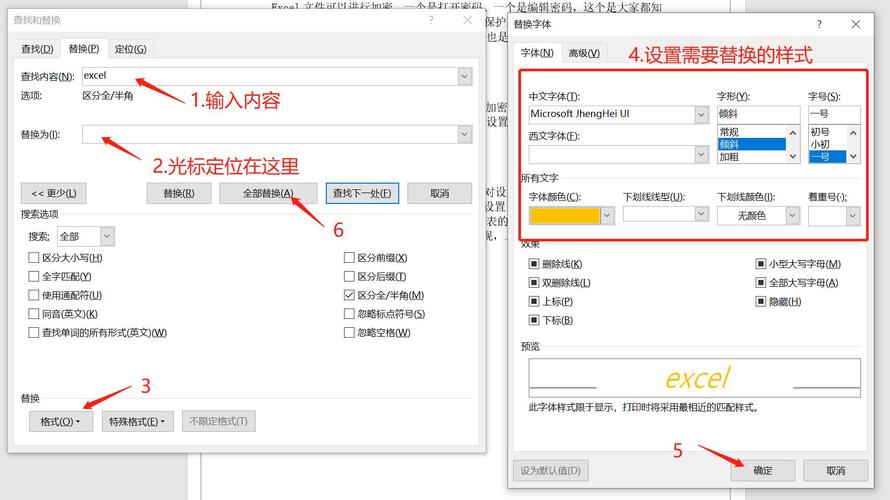Click inside the 替换为 text field
Image resolution: width=890 pixels, height=500 pixels.
coord(270,135)
